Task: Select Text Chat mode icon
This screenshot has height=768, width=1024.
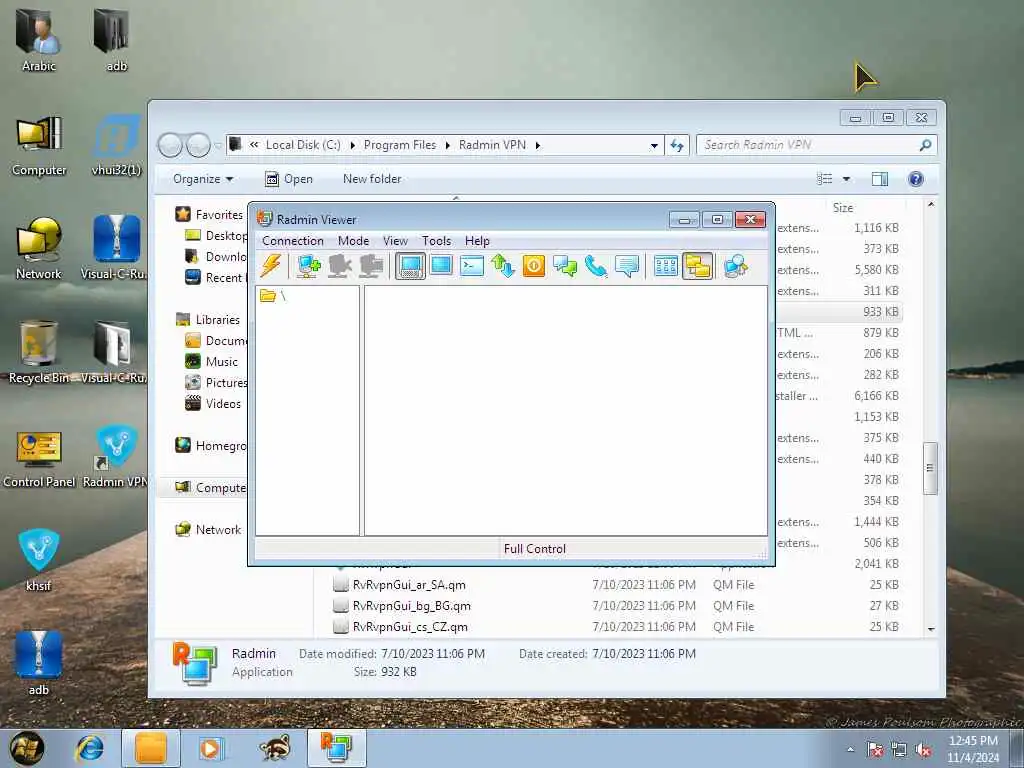Action: 565,266
